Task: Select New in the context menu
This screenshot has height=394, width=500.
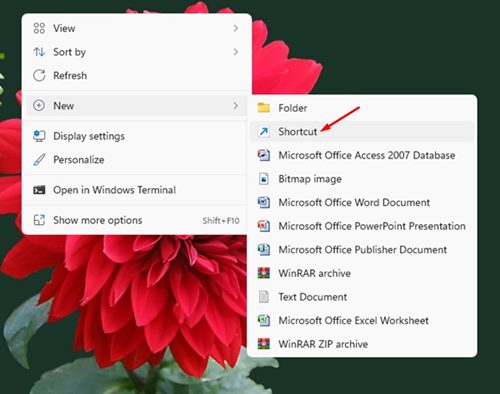Action: click(136, 106)
